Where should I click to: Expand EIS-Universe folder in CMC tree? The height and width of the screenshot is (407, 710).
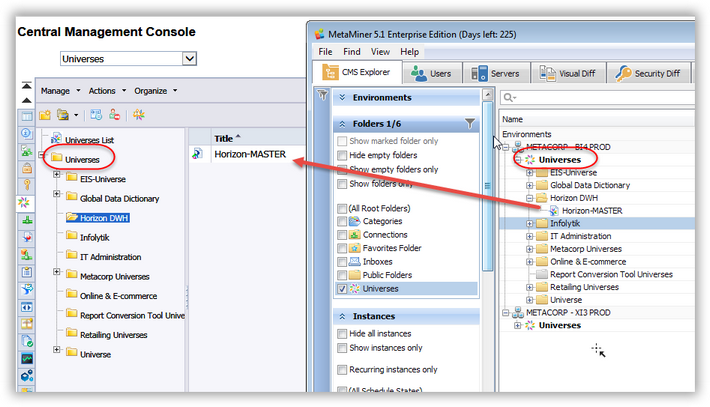coord(57,174)
